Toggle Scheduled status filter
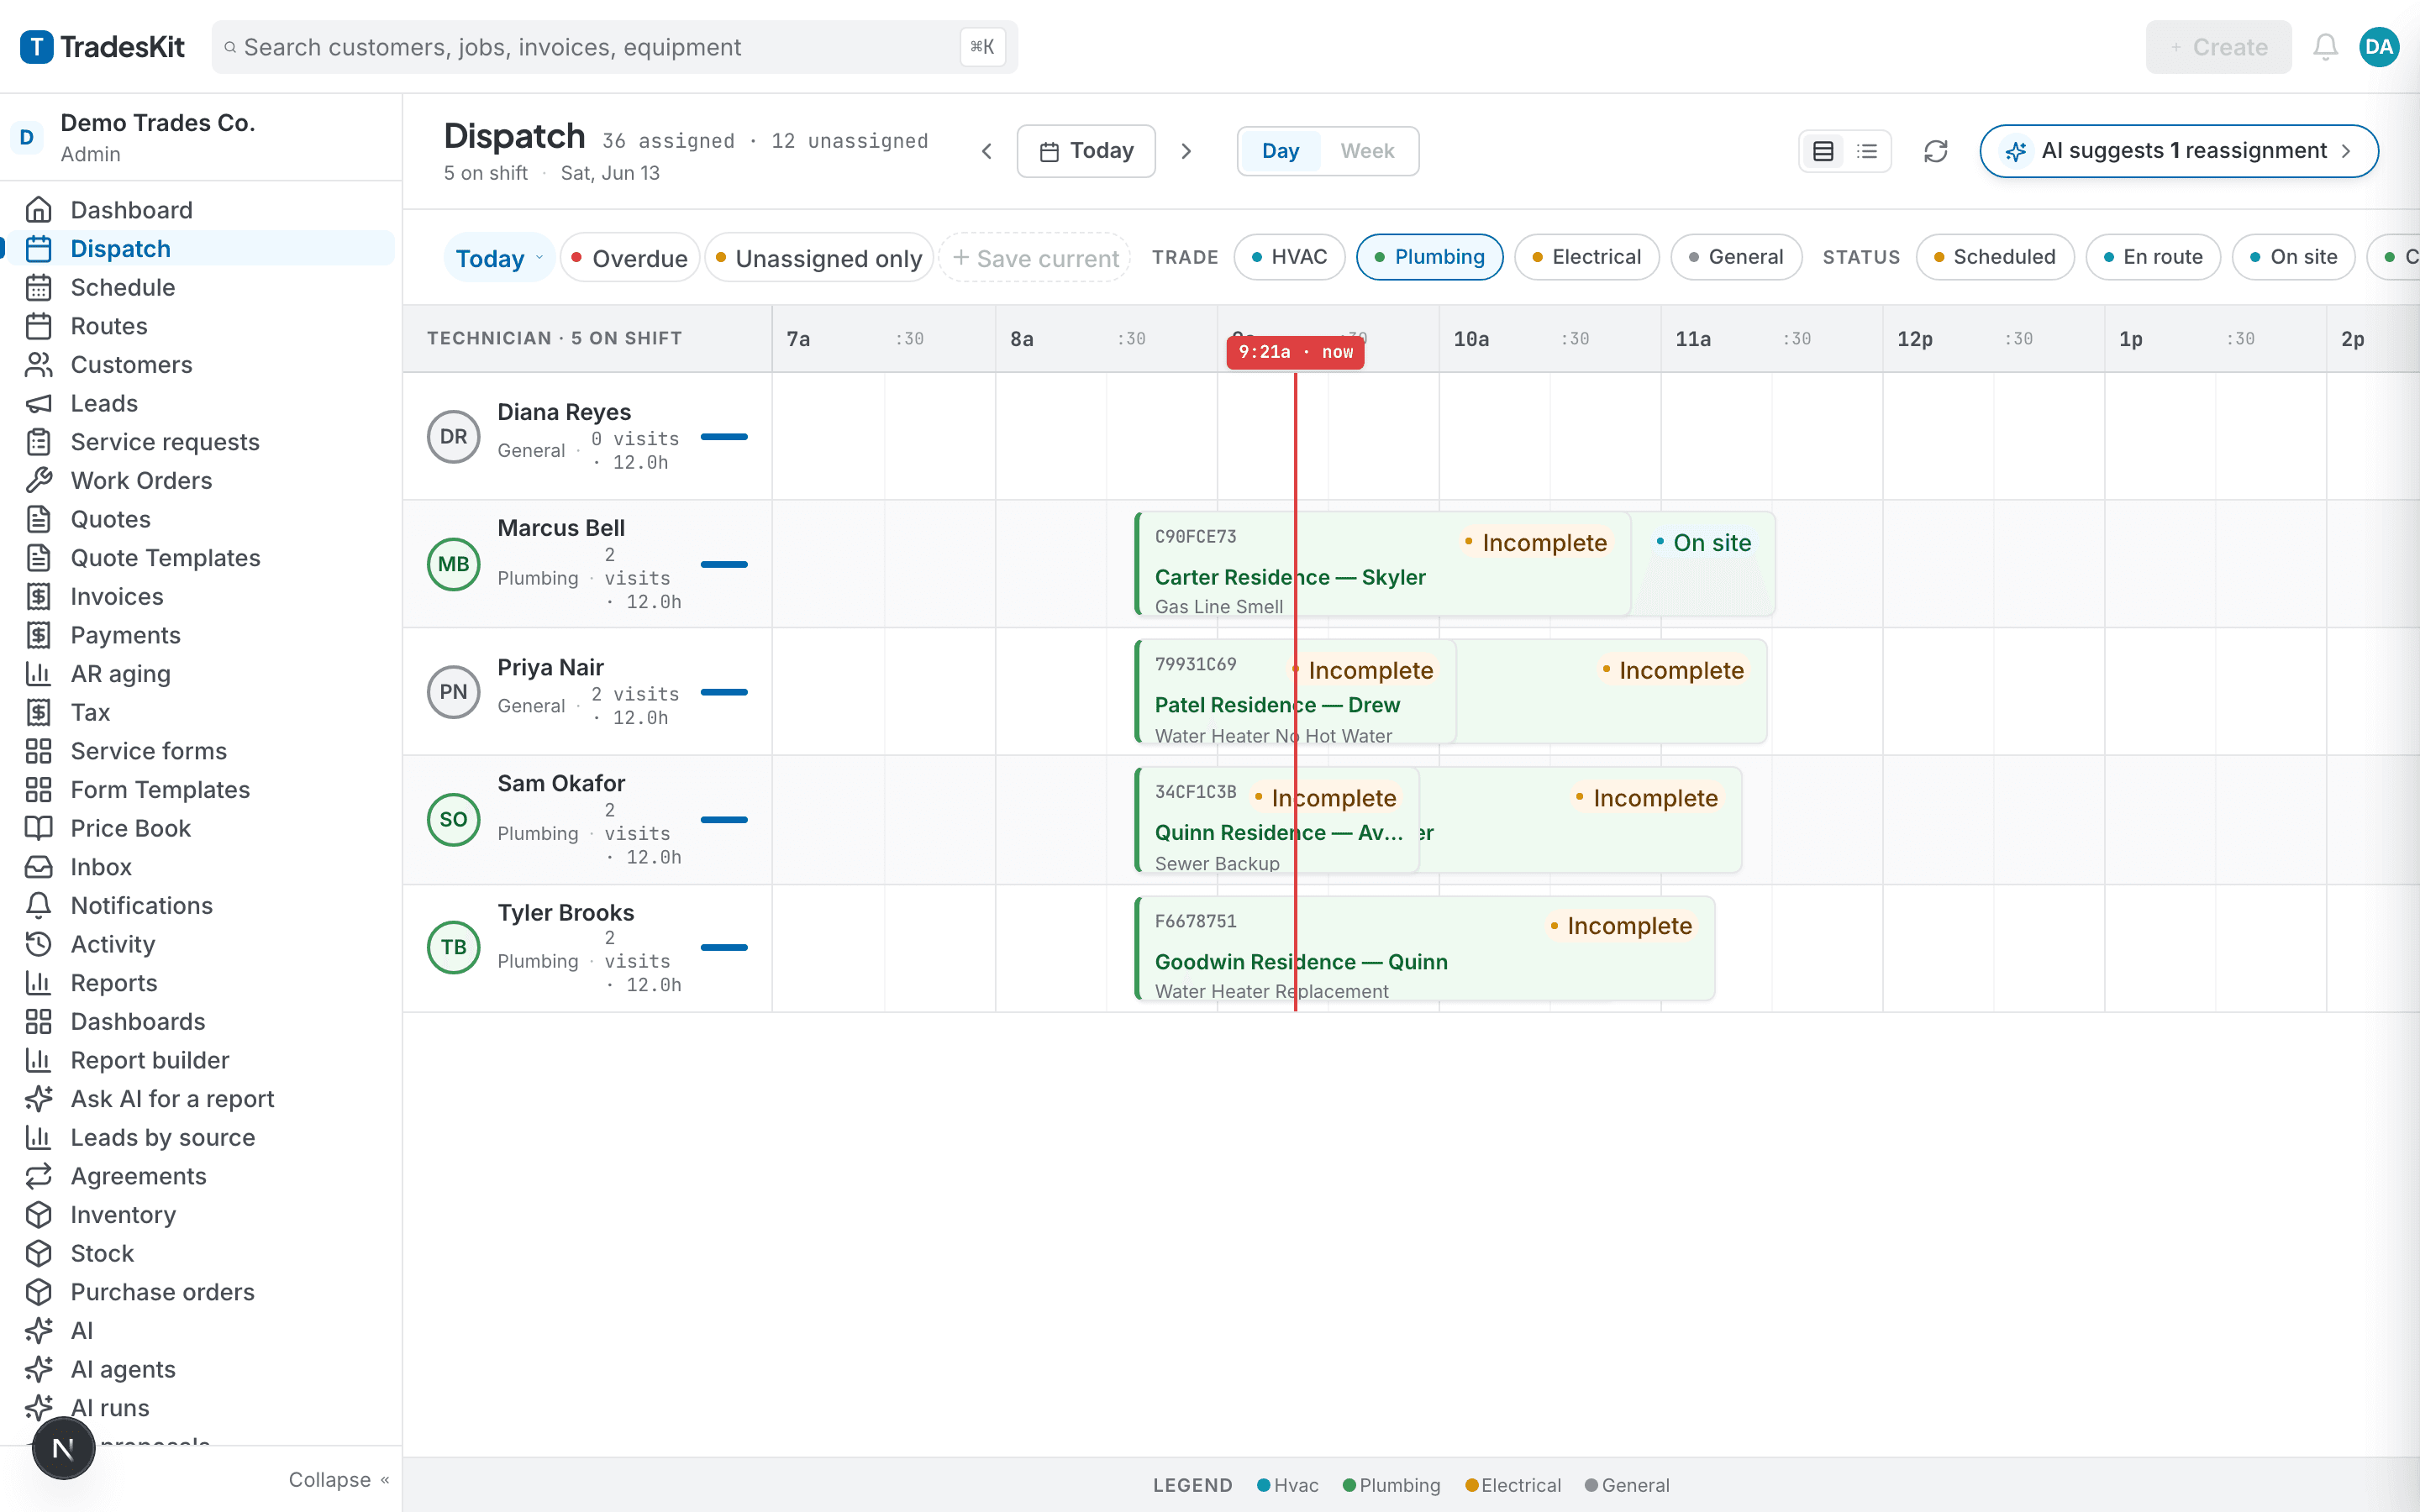 tap(1995, 257)
